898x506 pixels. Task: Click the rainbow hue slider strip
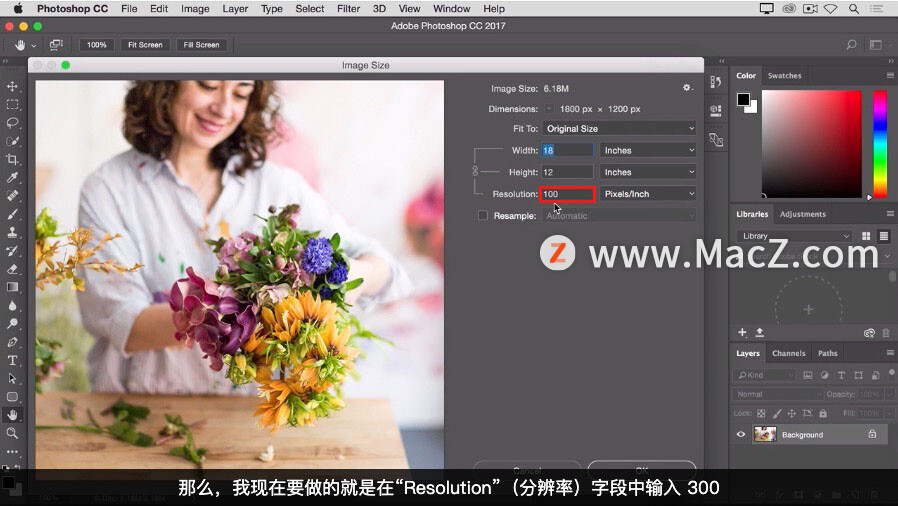point(880,144)
